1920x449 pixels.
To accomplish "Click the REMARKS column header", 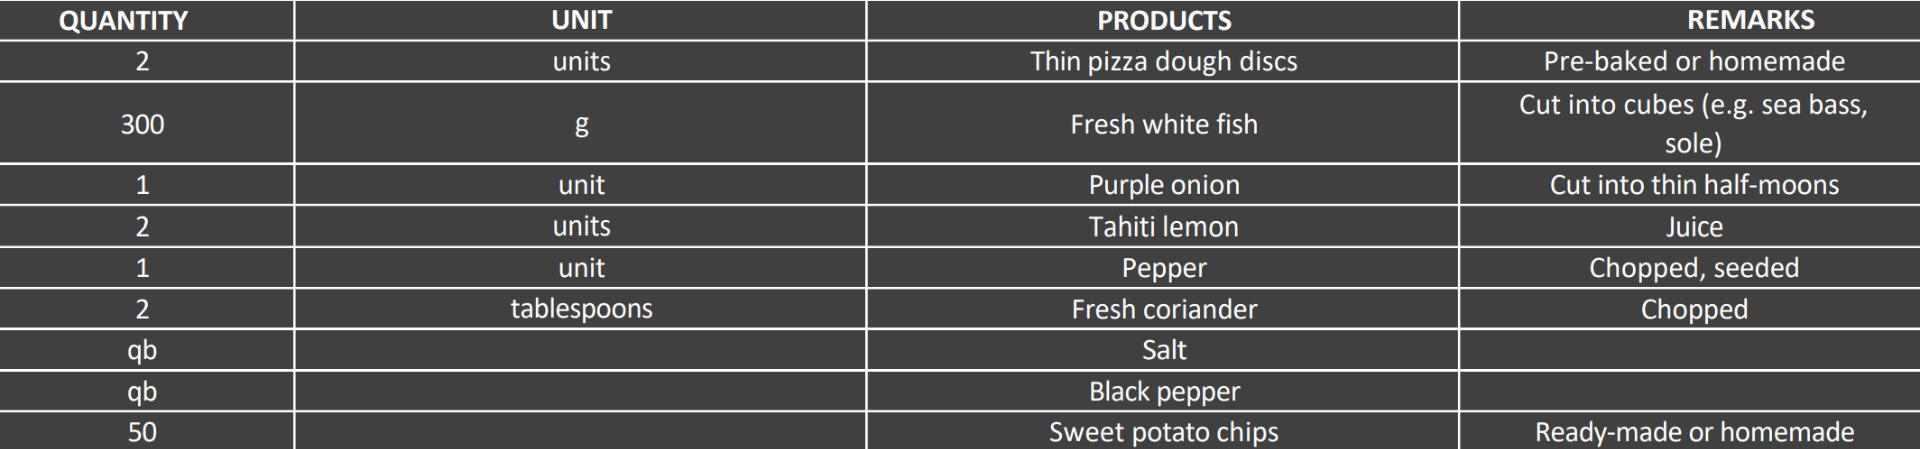I will [1750, 20].
